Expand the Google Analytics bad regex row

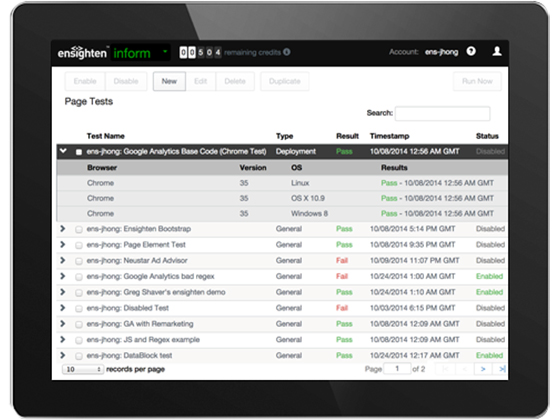click(62, 276)
